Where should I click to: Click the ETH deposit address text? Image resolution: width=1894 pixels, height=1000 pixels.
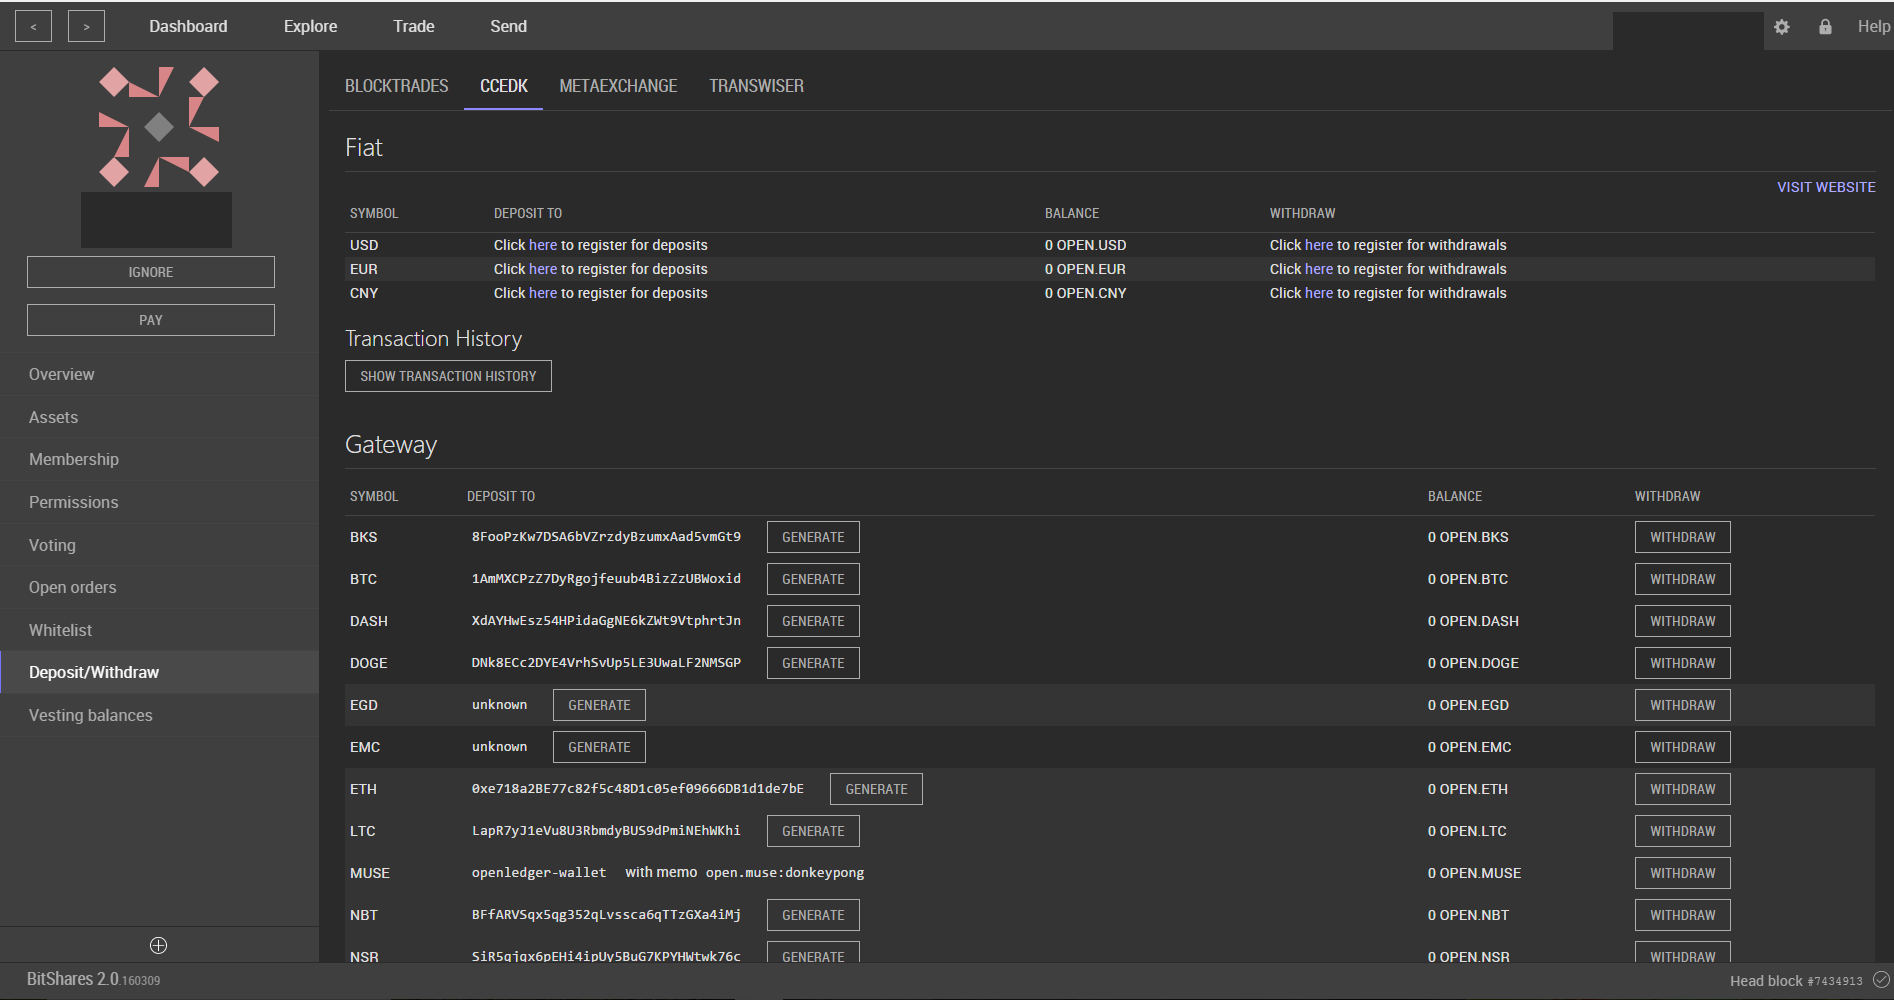638,789
